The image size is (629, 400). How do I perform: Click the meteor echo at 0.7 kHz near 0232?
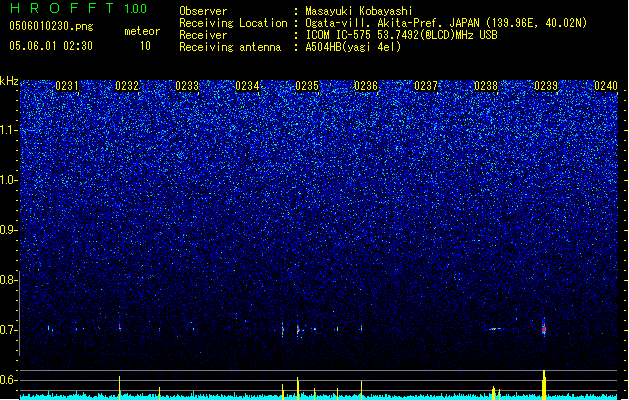pos(120,327)
